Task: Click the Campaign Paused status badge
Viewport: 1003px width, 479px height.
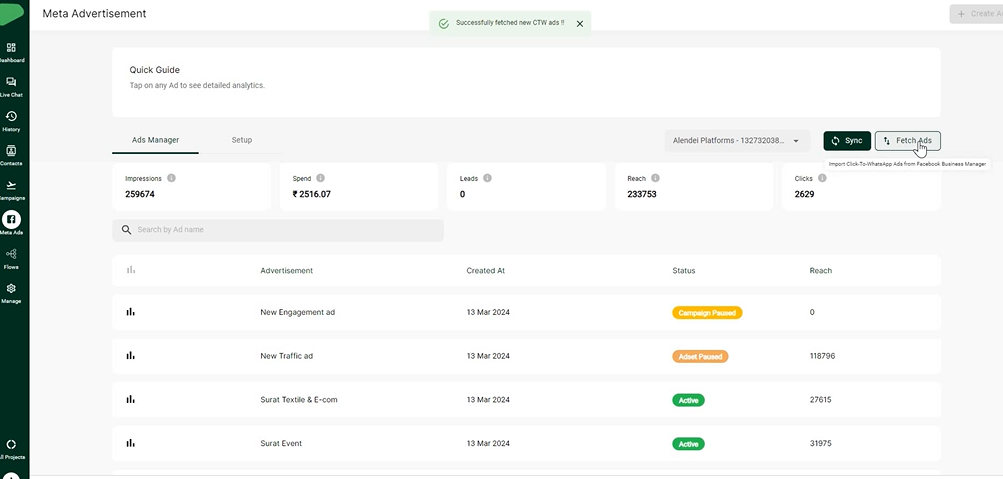Action: (707, 313)
